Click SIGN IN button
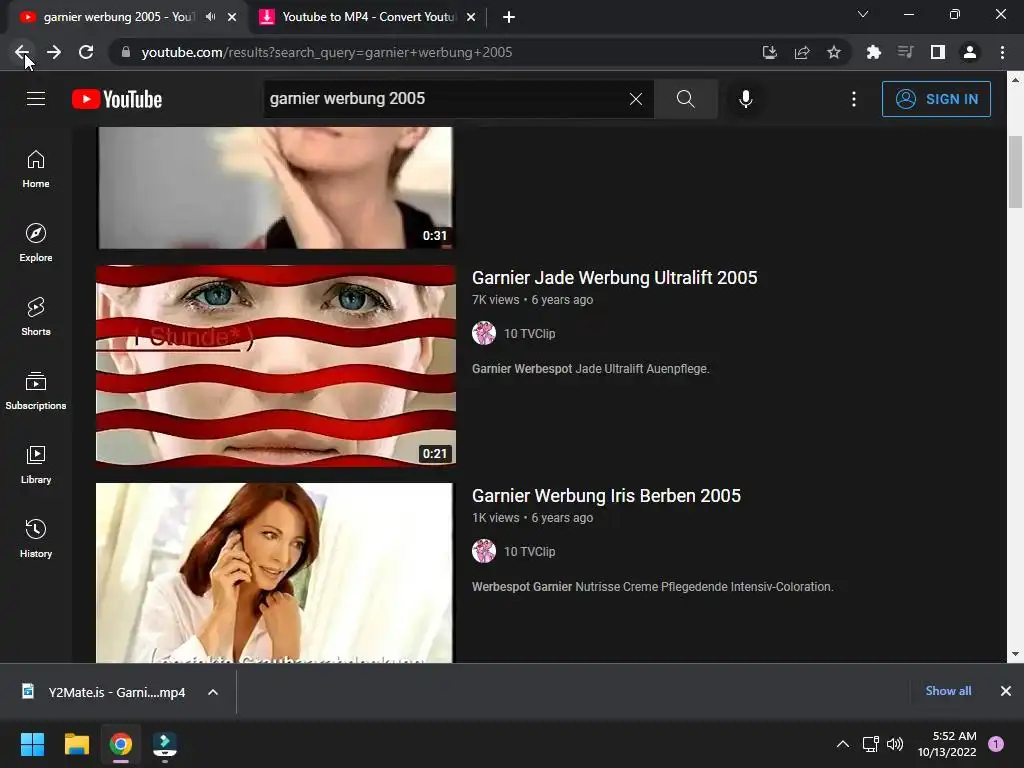 point(936,99)
